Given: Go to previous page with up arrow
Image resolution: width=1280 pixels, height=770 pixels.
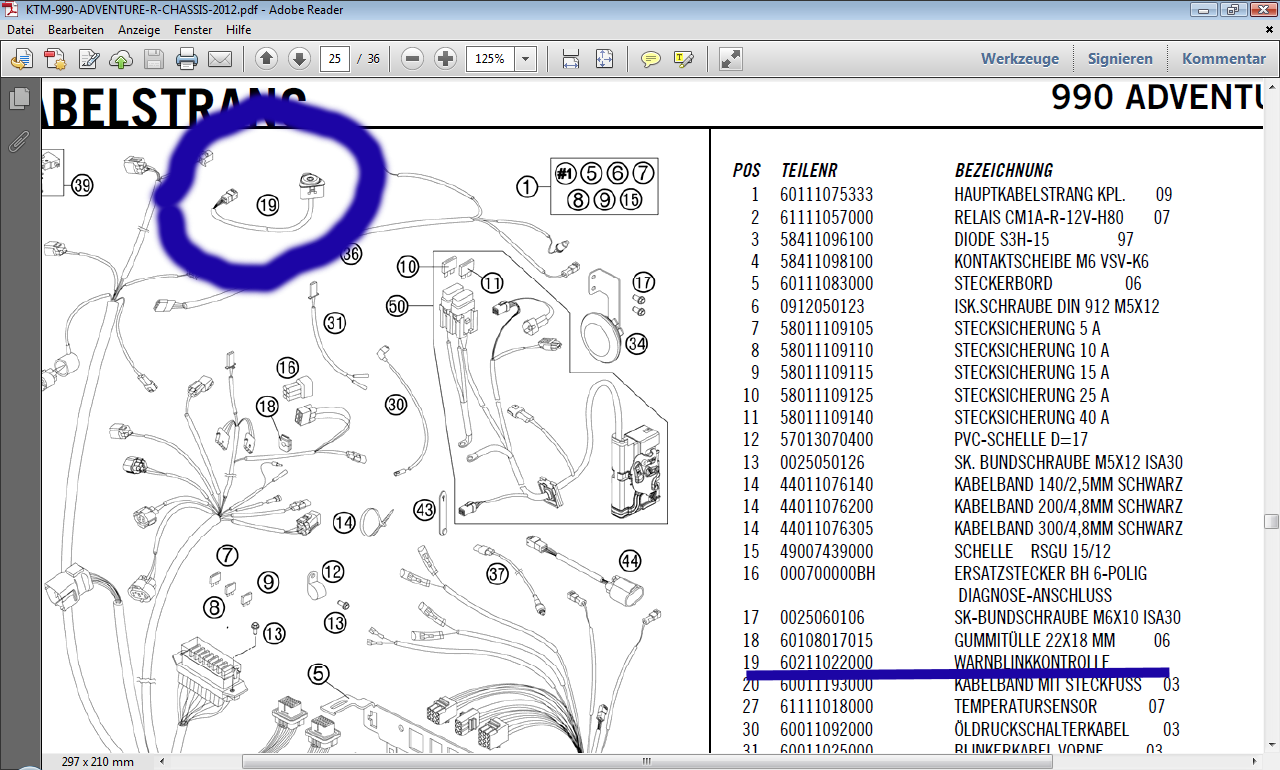Looking at the screenshot, I should (x=266, y=59).
